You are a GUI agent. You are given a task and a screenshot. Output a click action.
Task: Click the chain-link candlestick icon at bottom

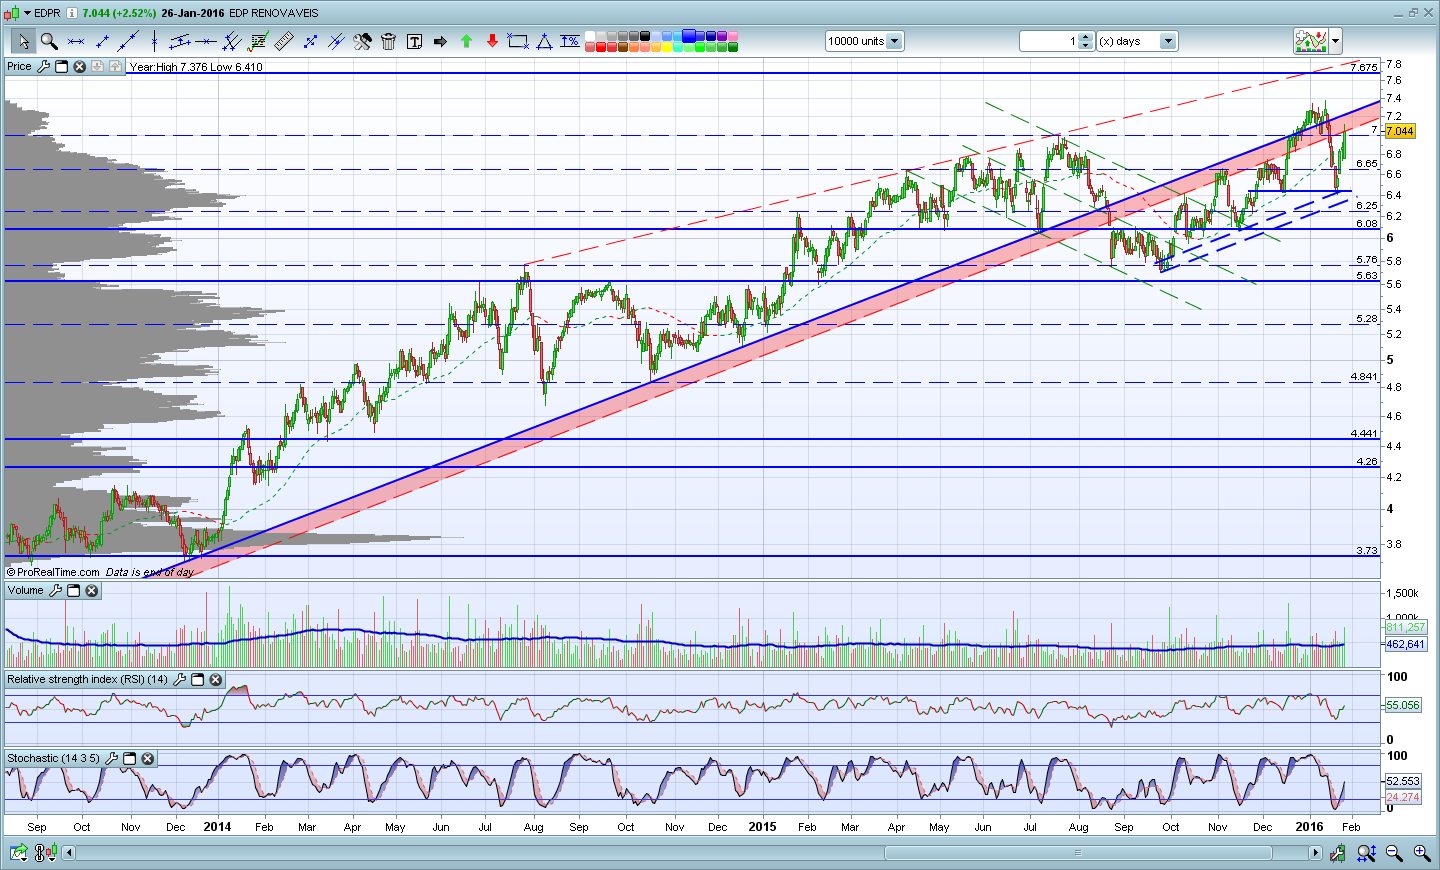click(x=45, y=852)
